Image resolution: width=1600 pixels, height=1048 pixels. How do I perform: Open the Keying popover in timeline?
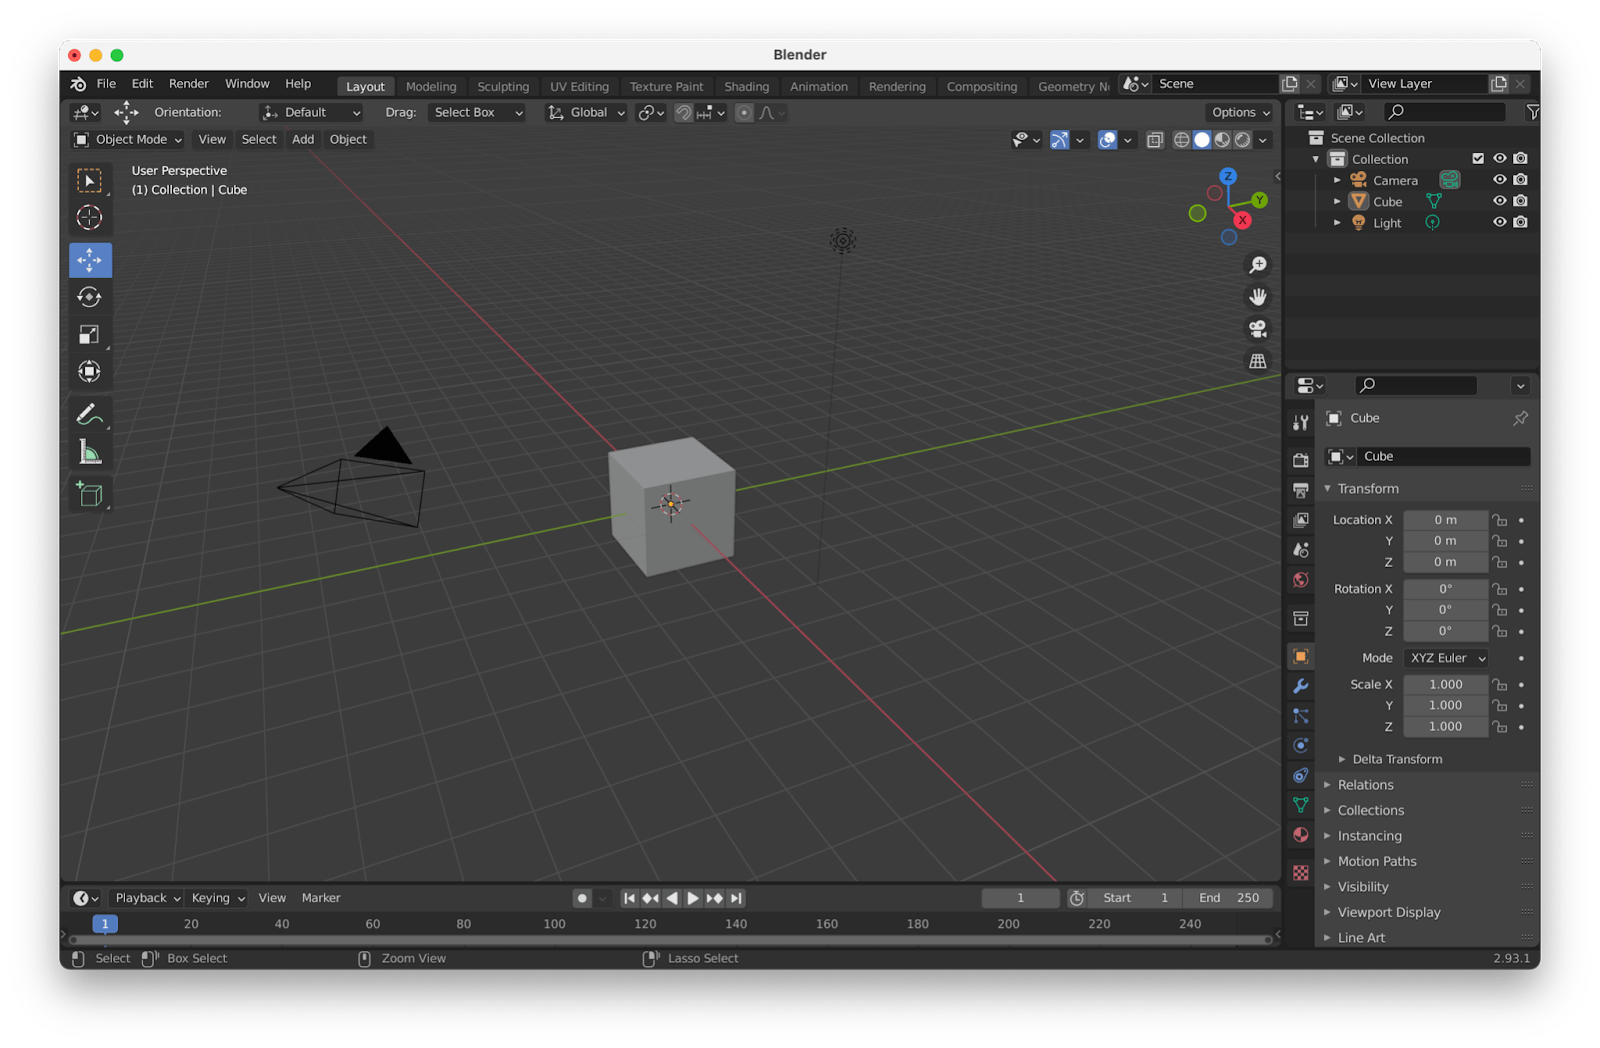pyautogui.click(x=216, y=898)
